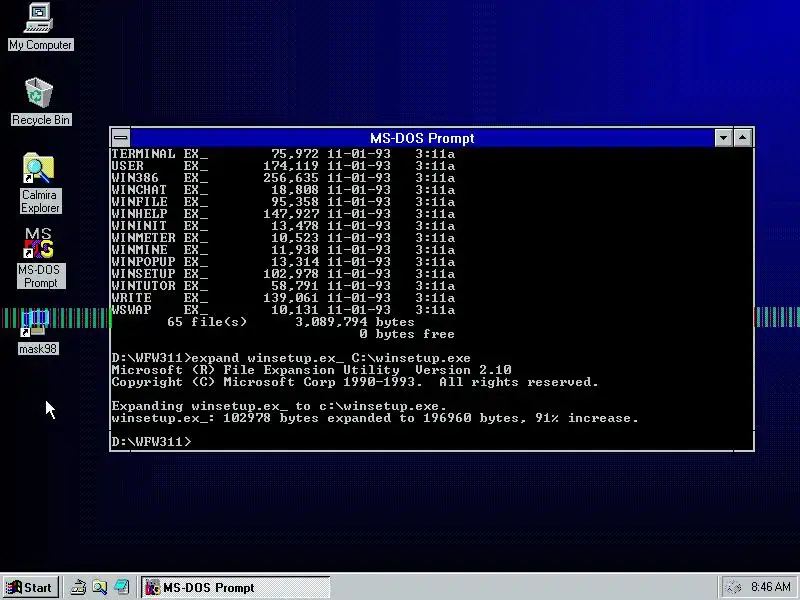Click the system tray icon beside the clock
Image resolution: width=800 pixels, height=600 pixels.
click(x=733, y=587)
